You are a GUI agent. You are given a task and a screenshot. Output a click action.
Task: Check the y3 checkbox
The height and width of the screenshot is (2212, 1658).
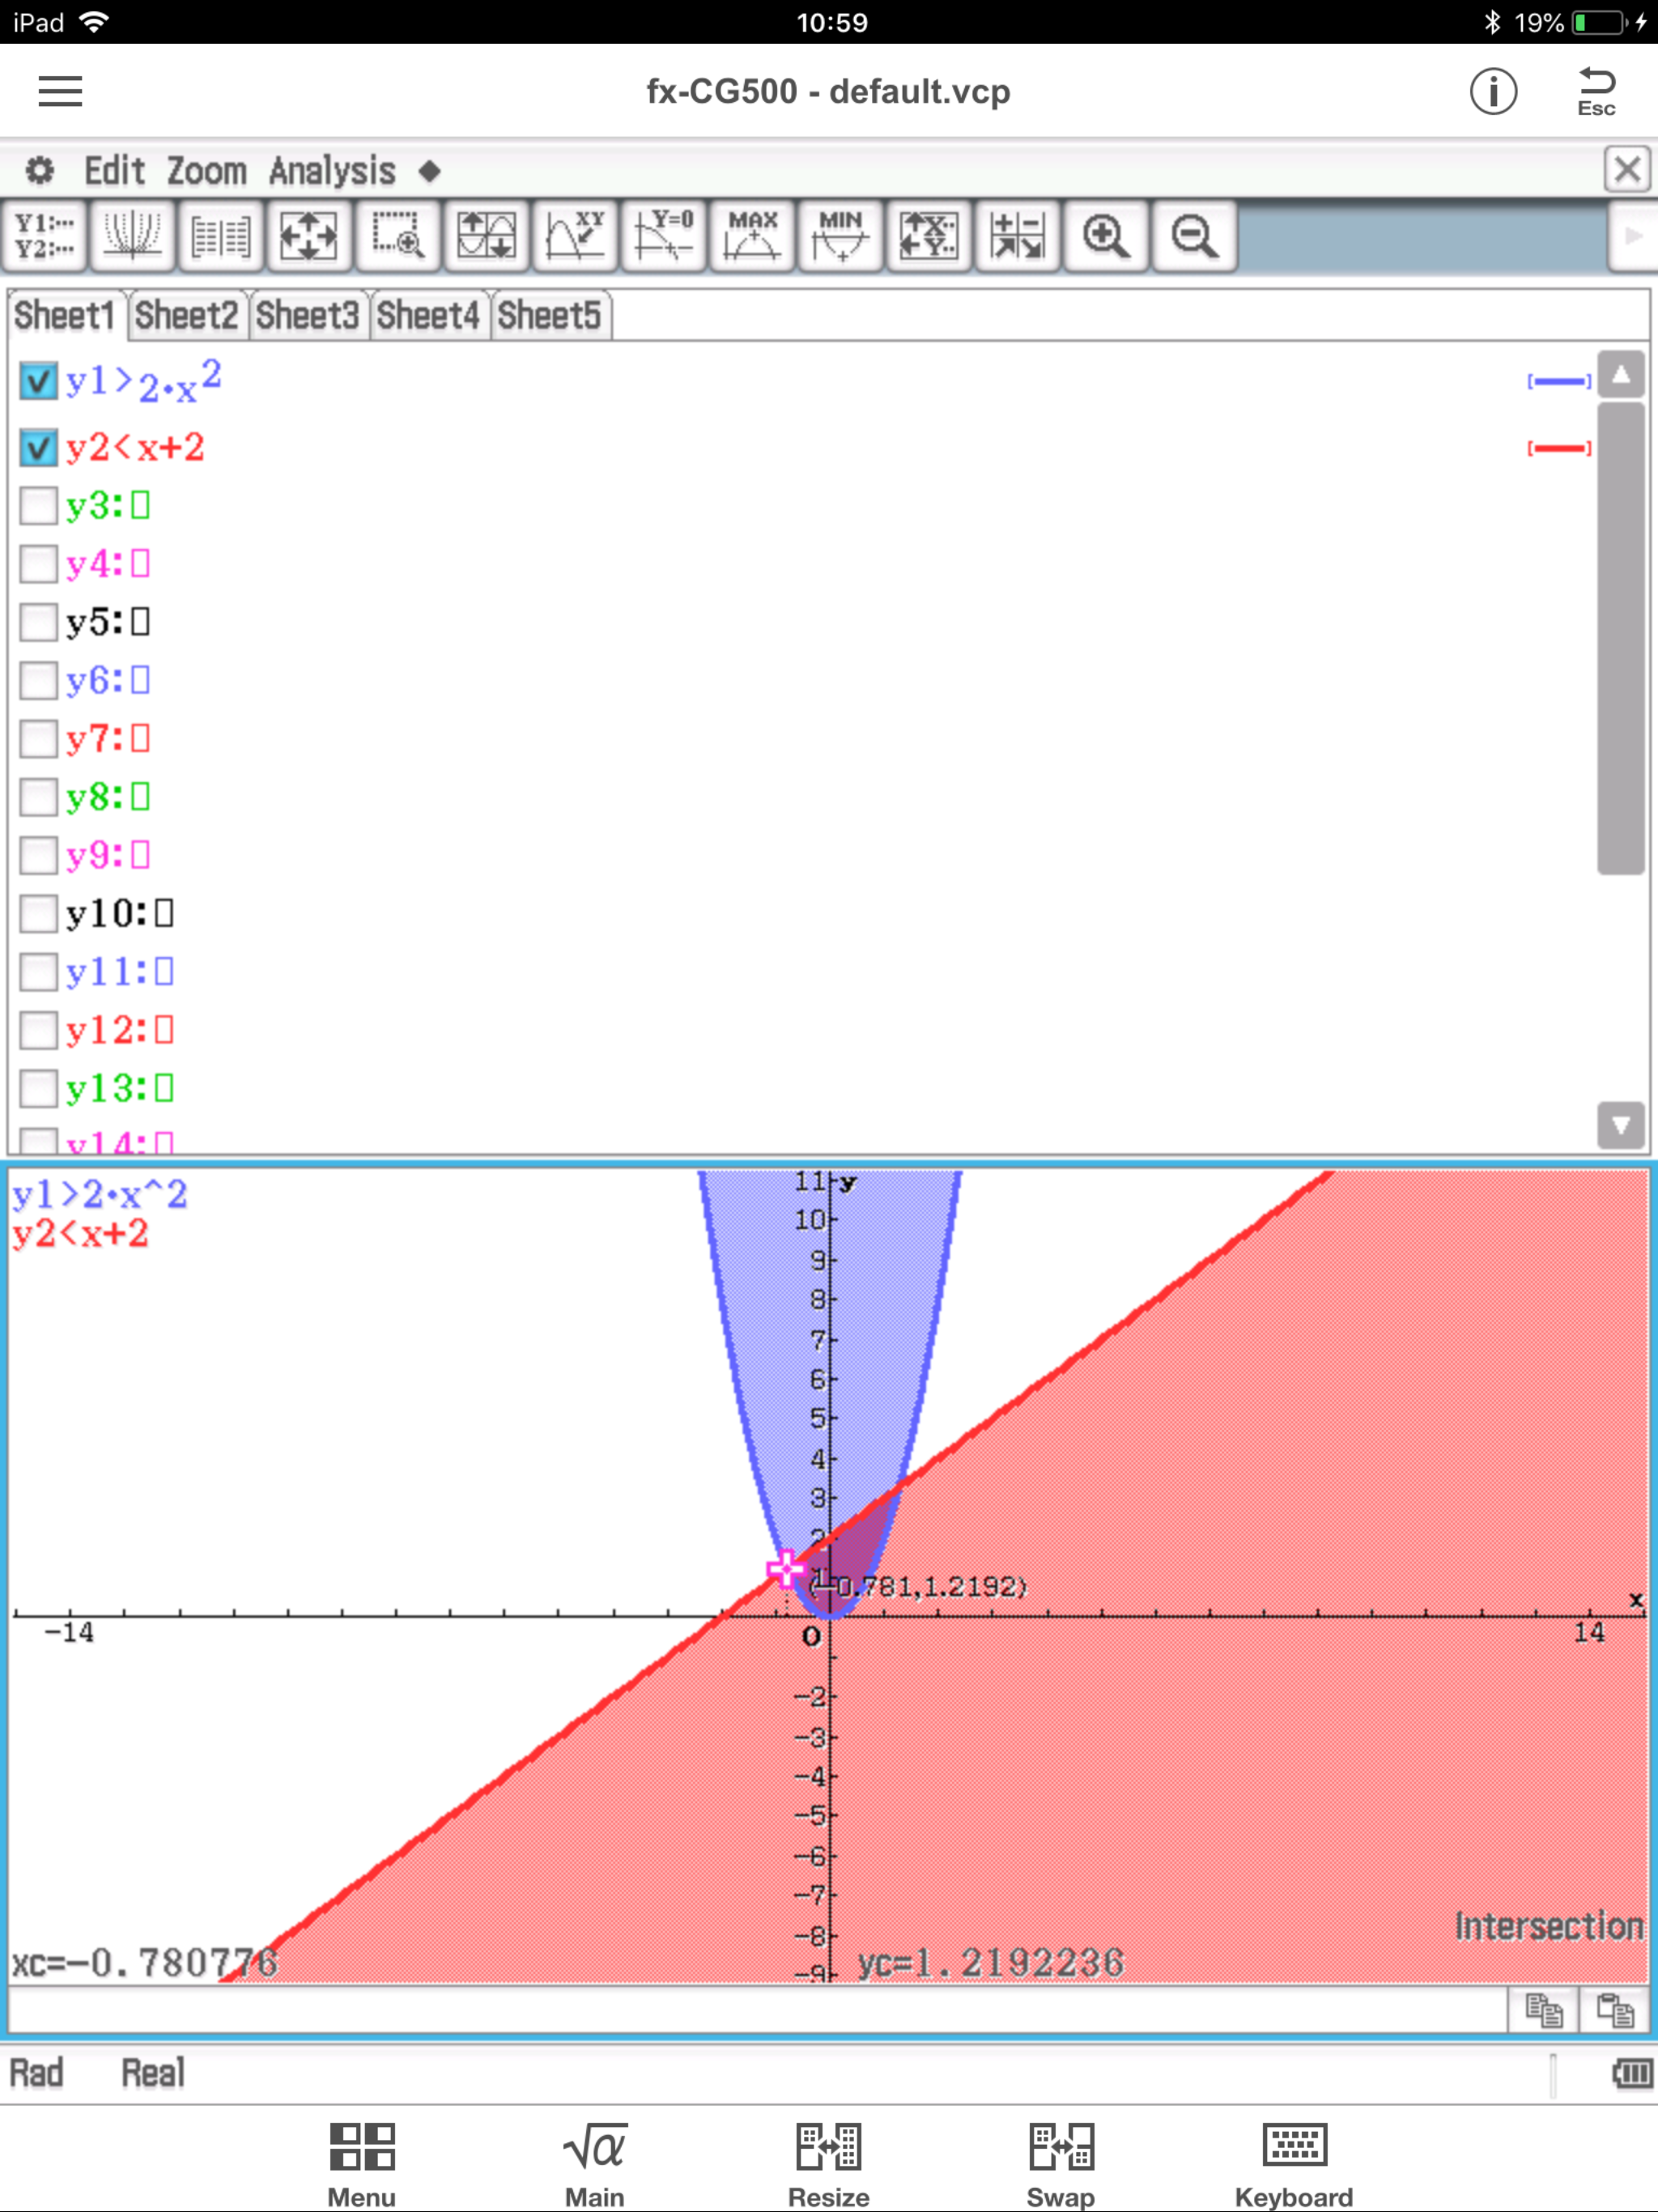[38, 506]
